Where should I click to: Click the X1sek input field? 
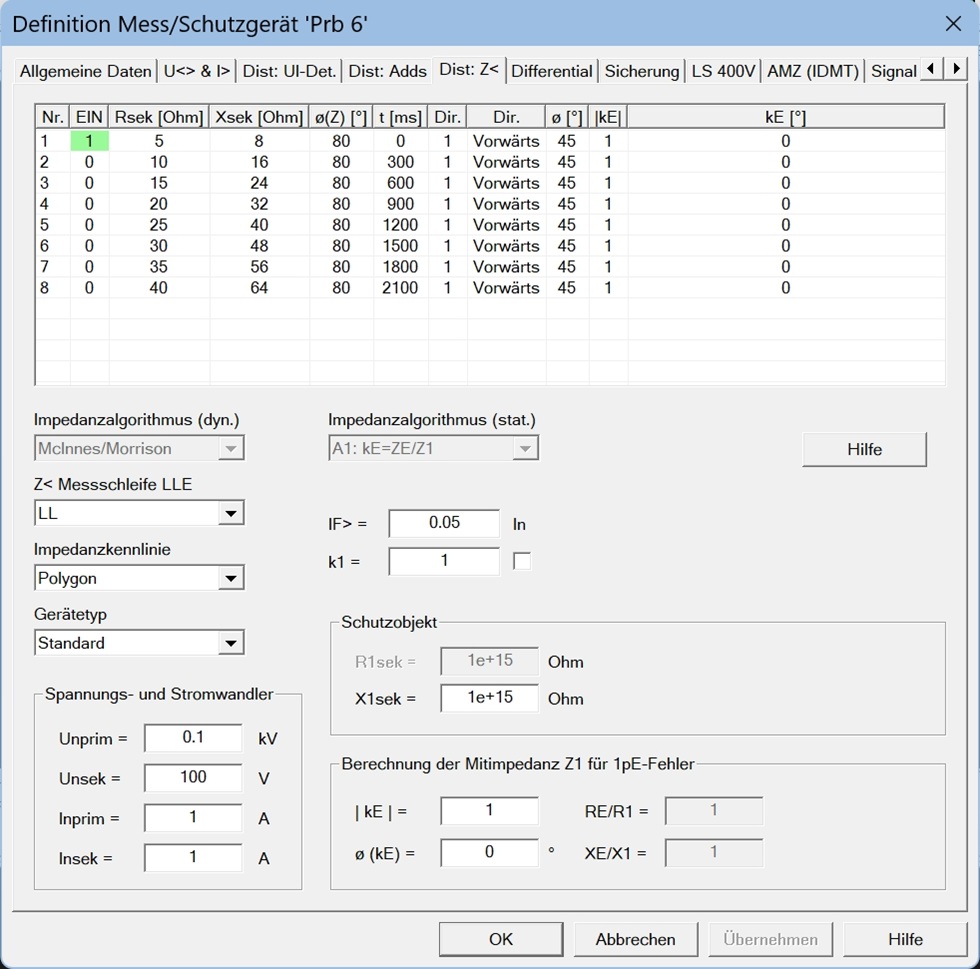click(x=489, y=698)
